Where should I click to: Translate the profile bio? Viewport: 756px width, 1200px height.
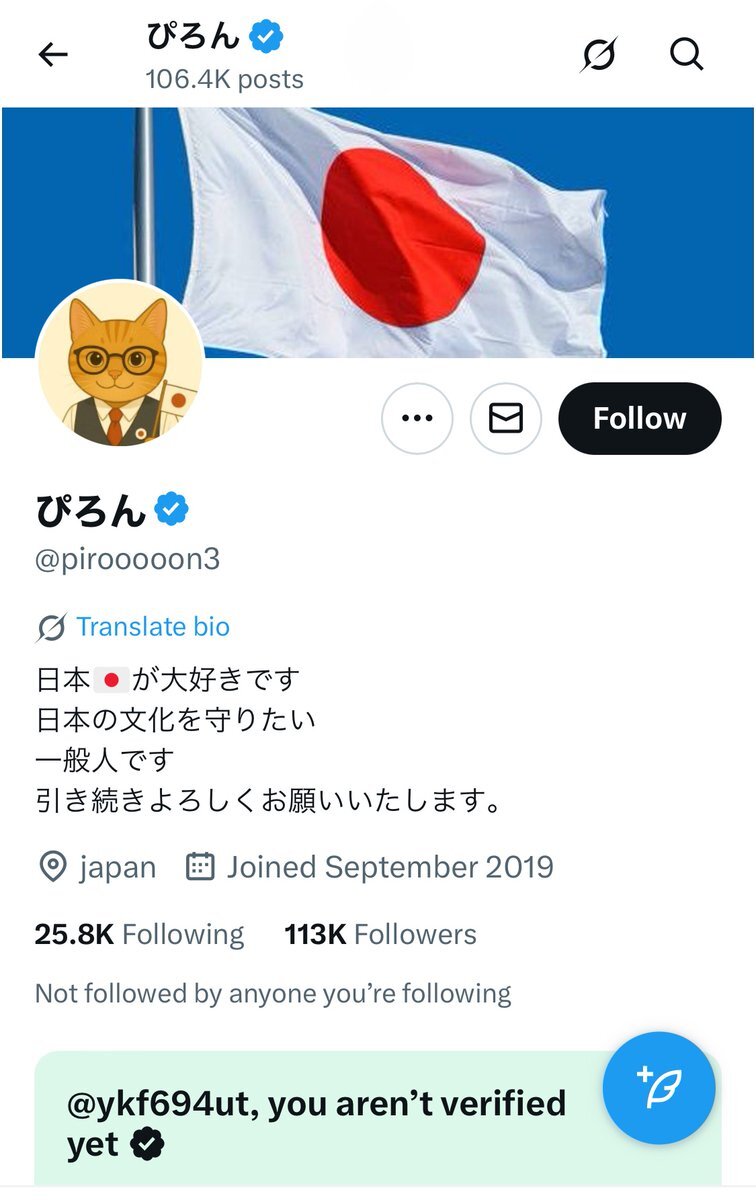point(153,627)
